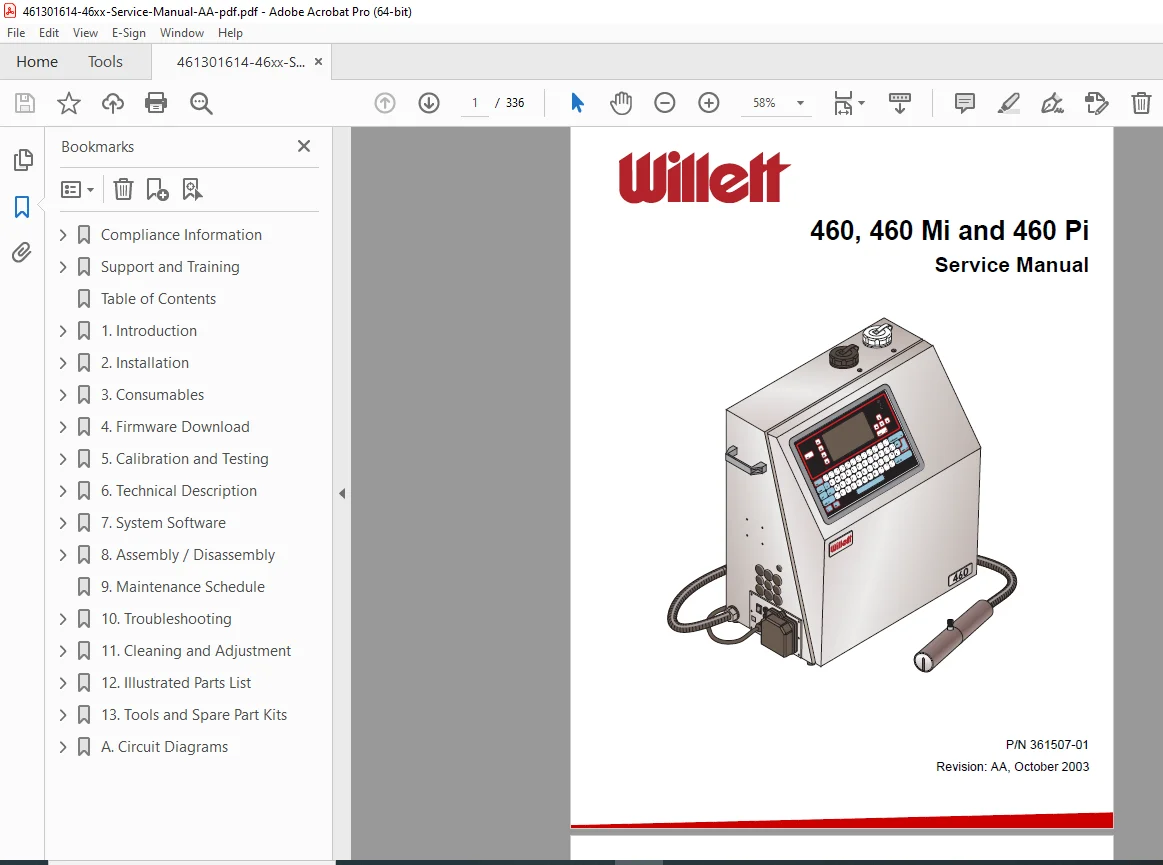Click the page number input field
The width and height of the screenshot is (1163, 865).
475,103
